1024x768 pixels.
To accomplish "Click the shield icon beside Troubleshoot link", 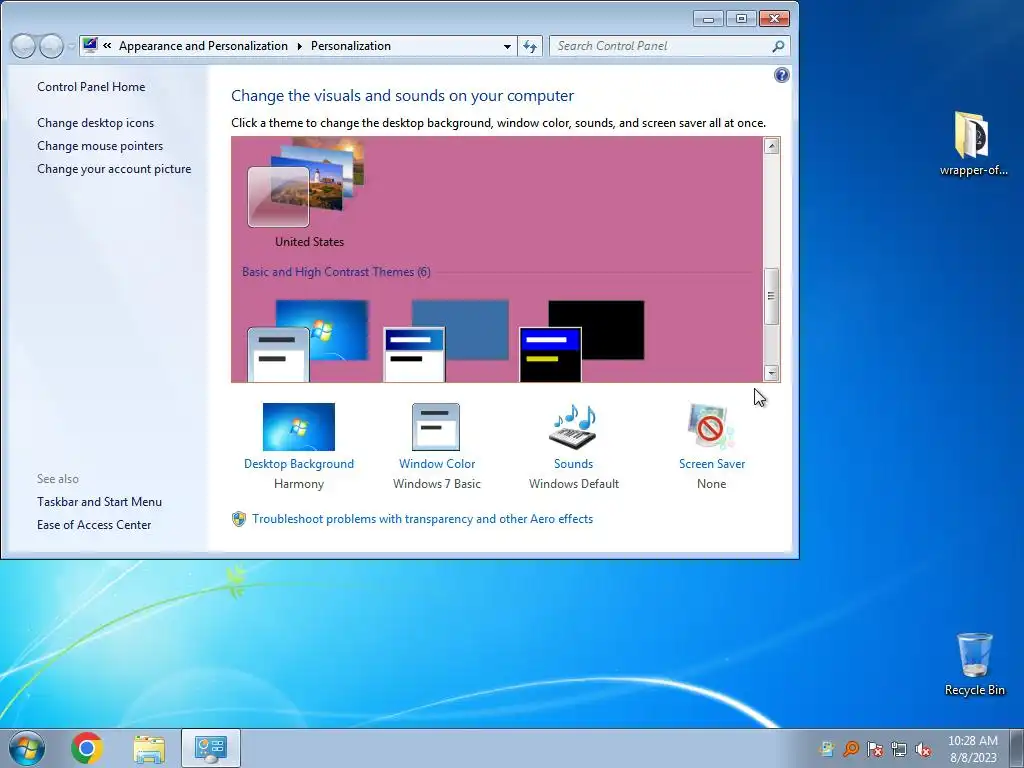I will pyautogui.click(x=239, y=519).
